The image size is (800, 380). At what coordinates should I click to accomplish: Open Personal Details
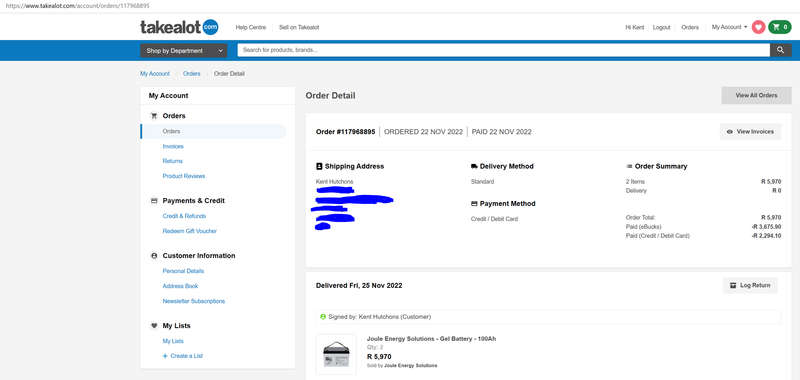pyautogui.click(x=183, y=271)
